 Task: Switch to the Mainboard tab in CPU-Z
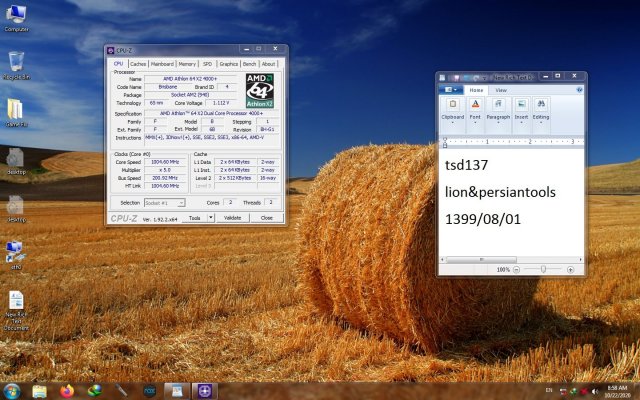point(162,63)
